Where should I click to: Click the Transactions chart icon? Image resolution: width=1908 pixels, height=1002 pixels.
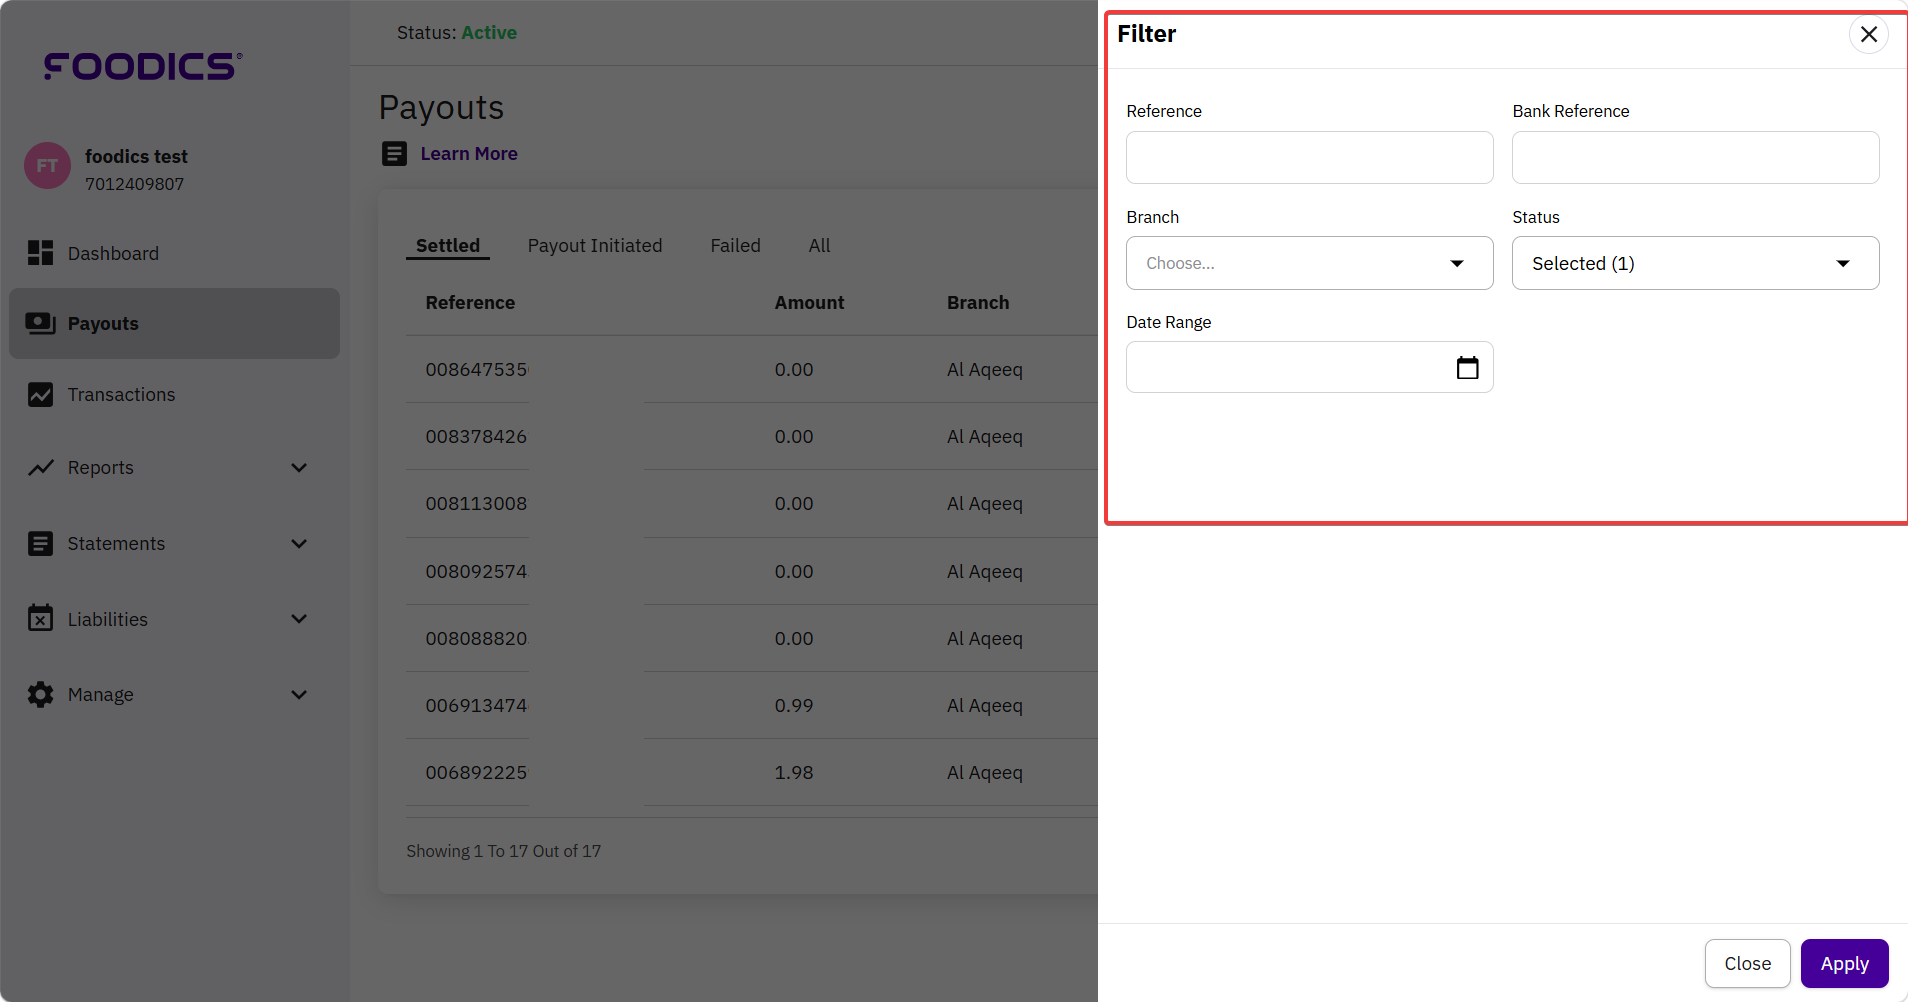[40, 395]
